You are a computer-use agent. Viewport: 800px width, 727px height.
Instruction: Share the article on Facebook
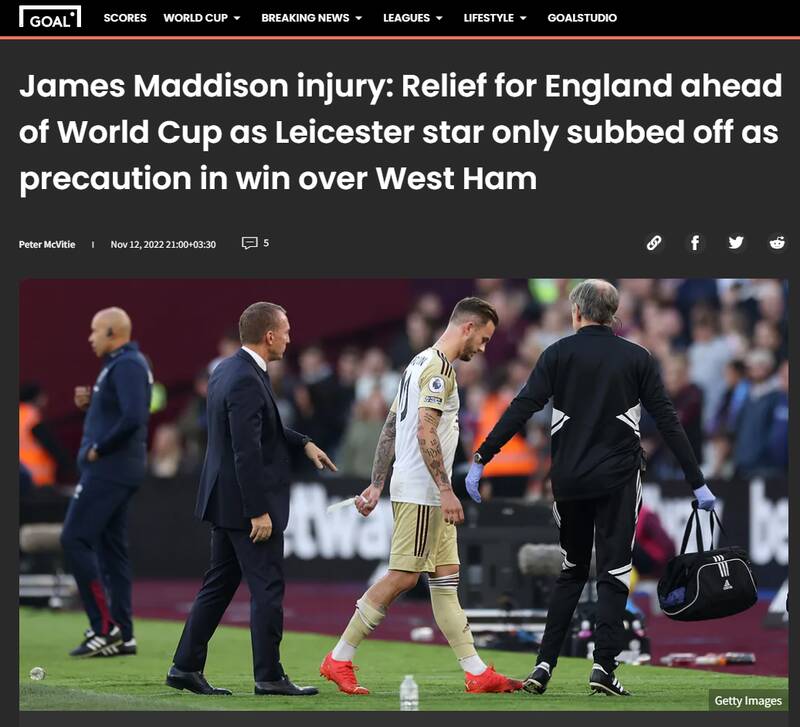(695, 243)
